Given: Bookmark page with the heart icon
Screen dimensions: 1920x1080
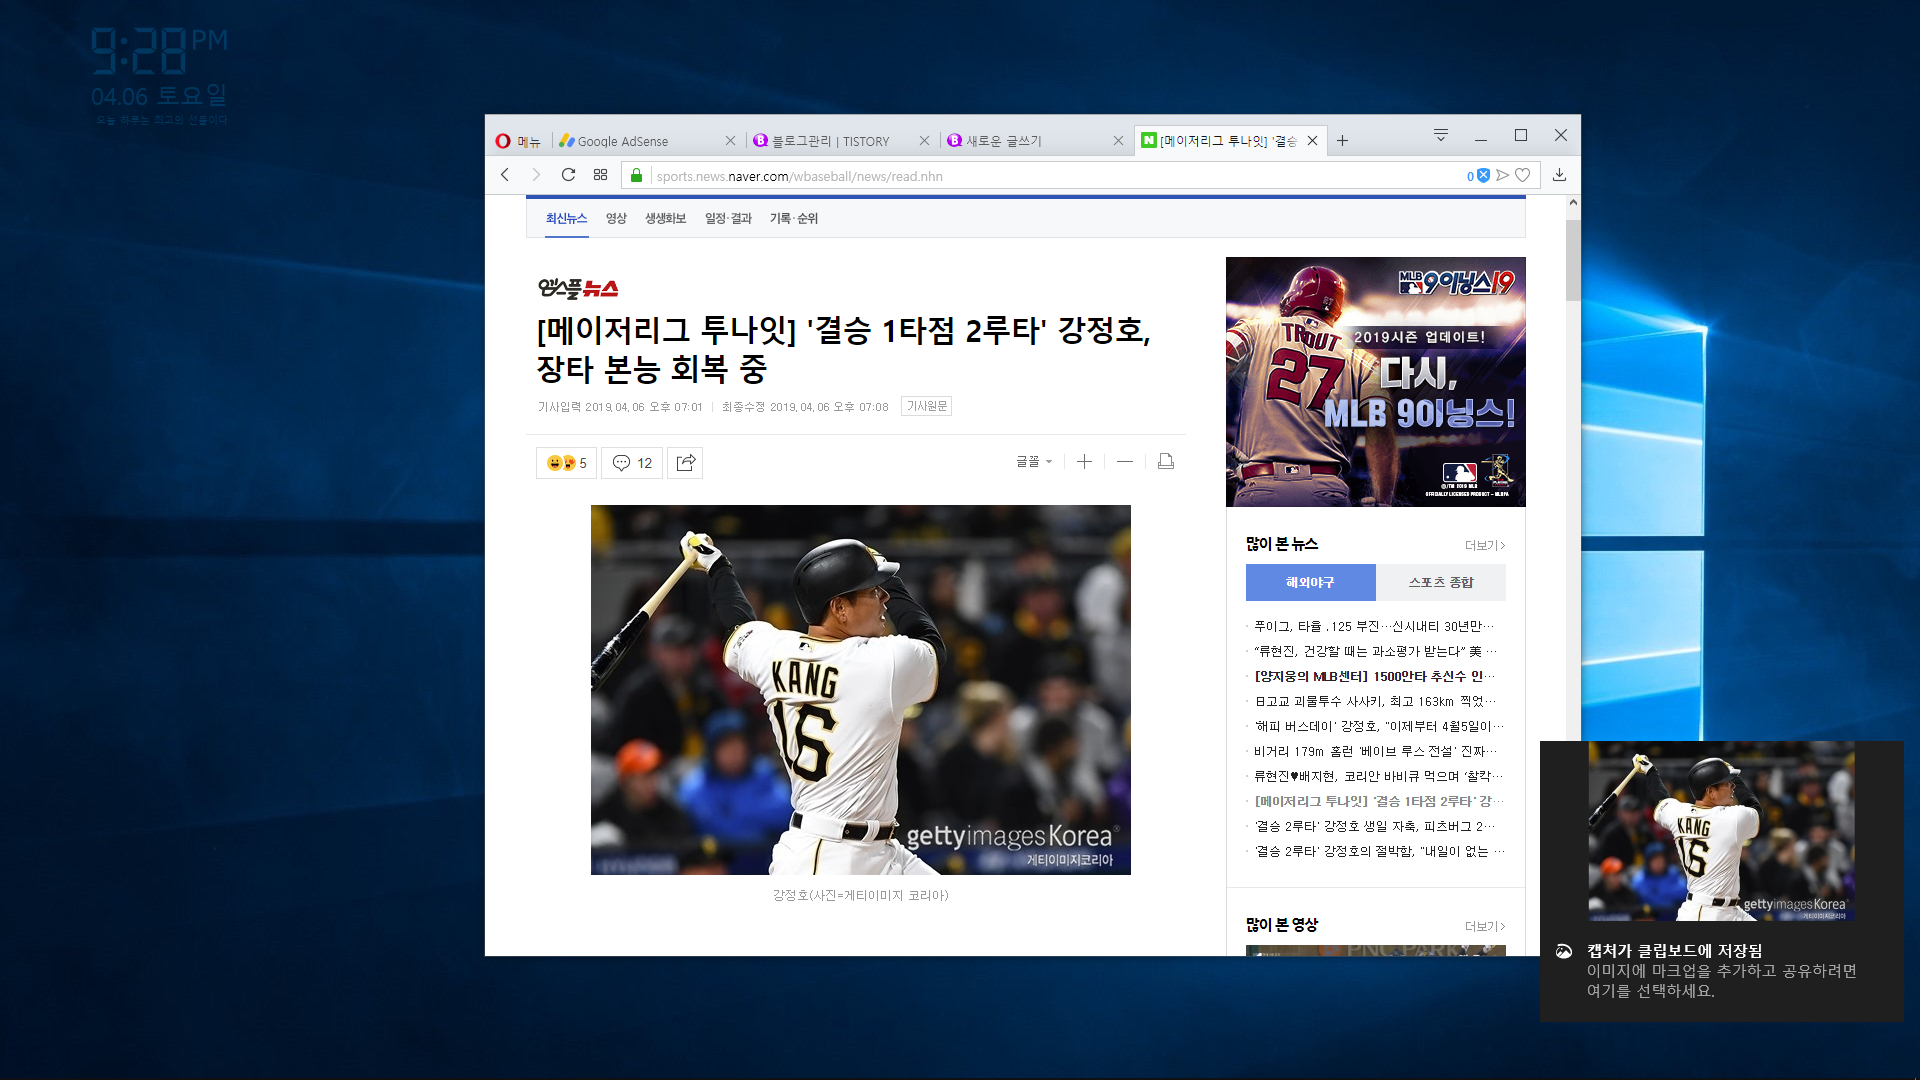Looking at the screenshot, I should point(1523,175).
